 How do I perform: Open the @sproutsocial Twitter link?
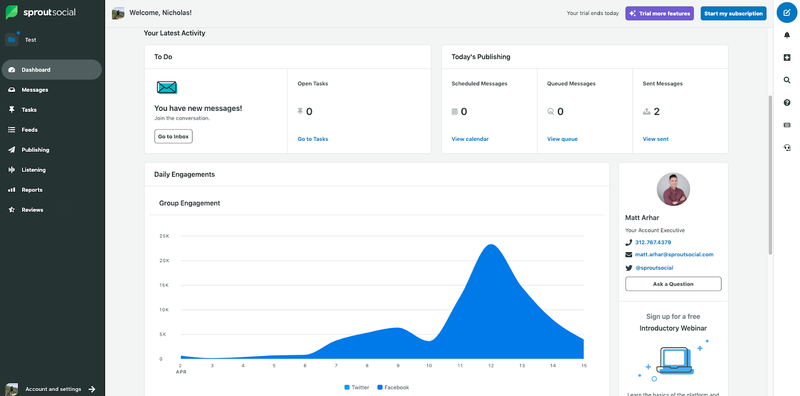pos(654,268)
